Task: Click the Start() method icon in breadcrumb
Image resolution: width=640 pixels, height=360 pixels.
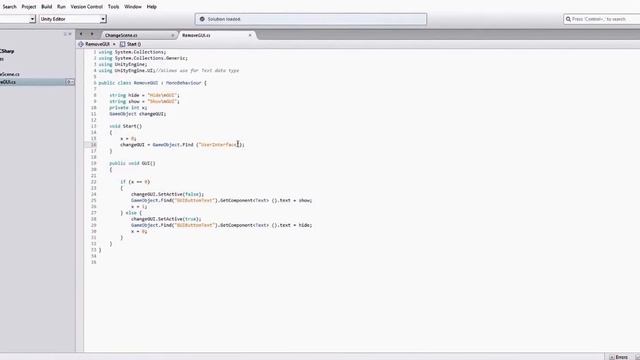Action: pos(122,44)
